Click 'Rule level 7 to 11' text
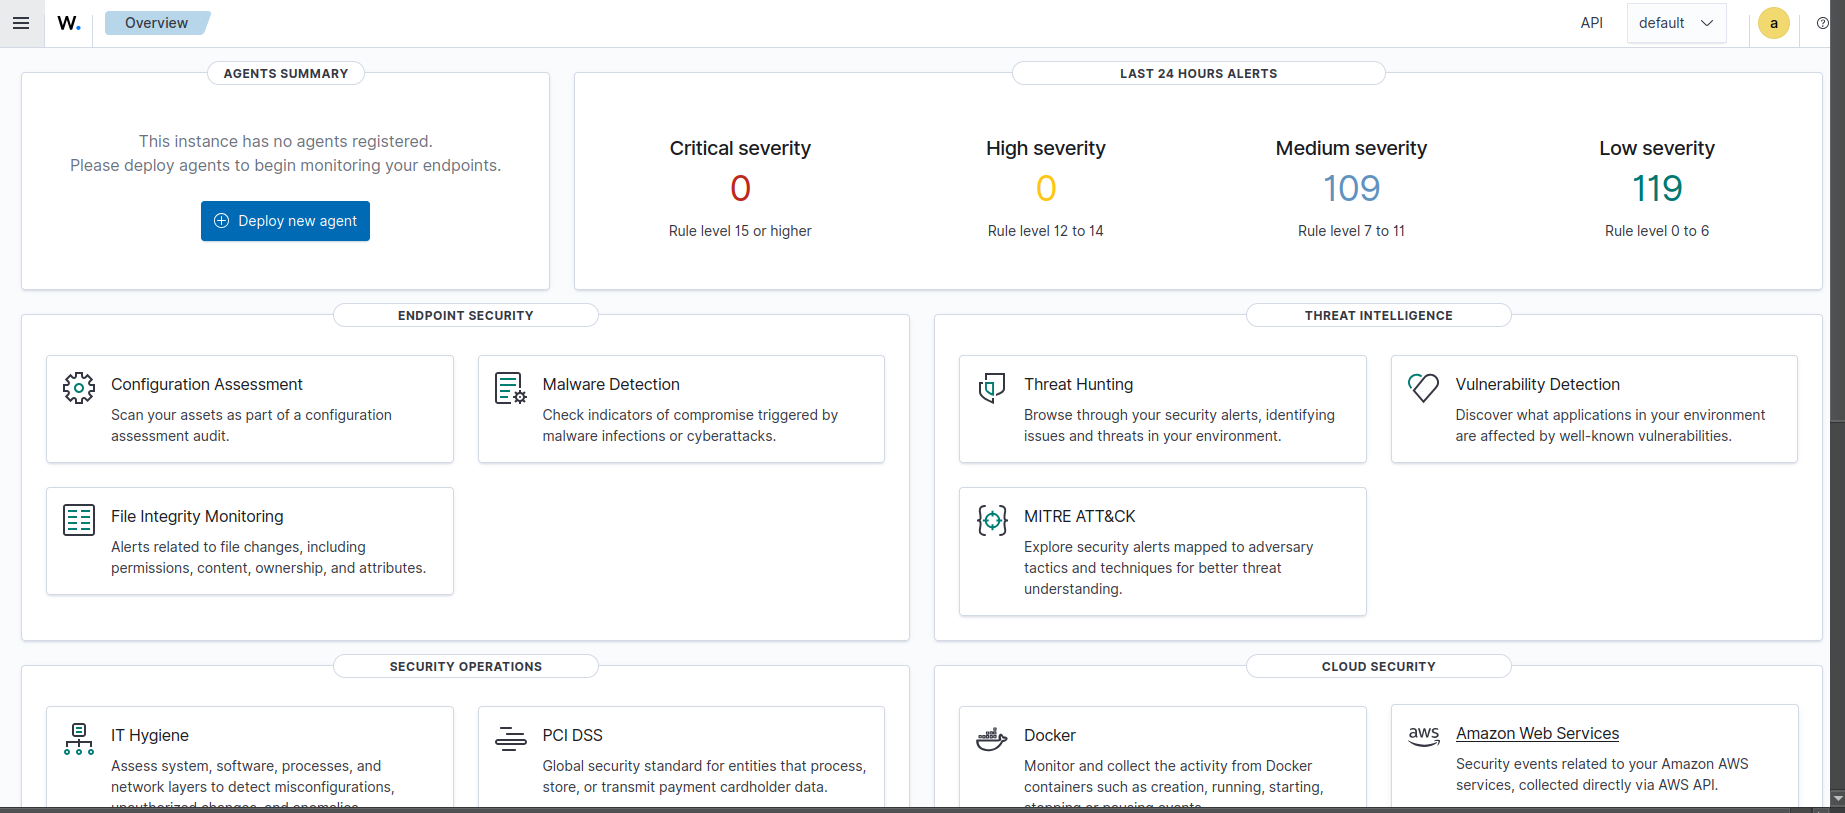The width and height of the screenshot is (1845, 813). (x=1351, y=231)
